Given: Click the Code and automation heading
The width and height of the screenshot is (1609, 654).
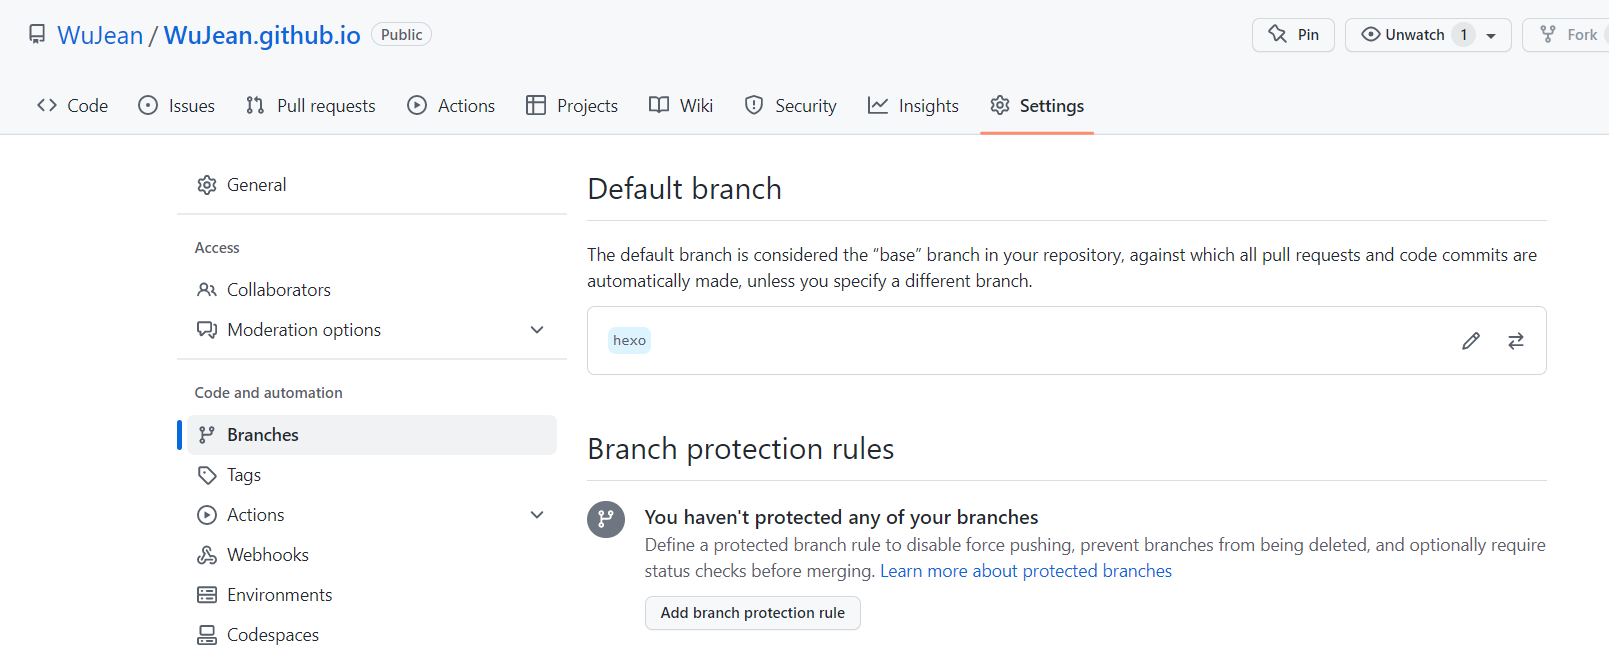Looking at the screenshot, I should pos(268,393).
